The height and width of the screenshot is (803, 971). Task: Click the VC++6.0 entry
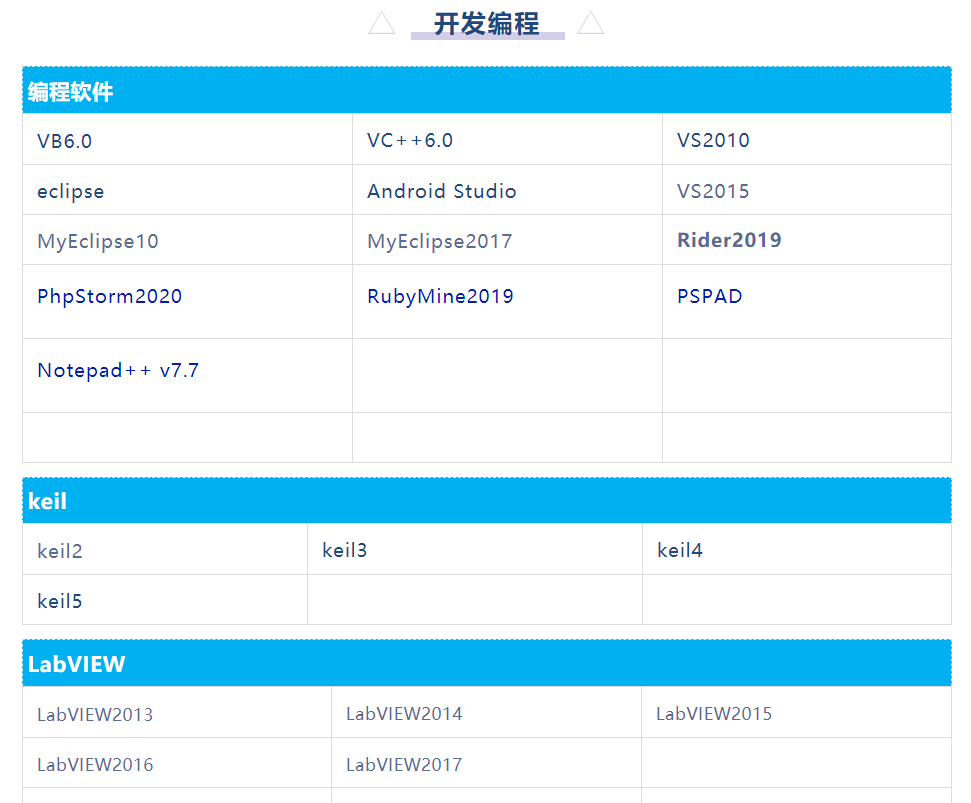click(x=410, y=140)
